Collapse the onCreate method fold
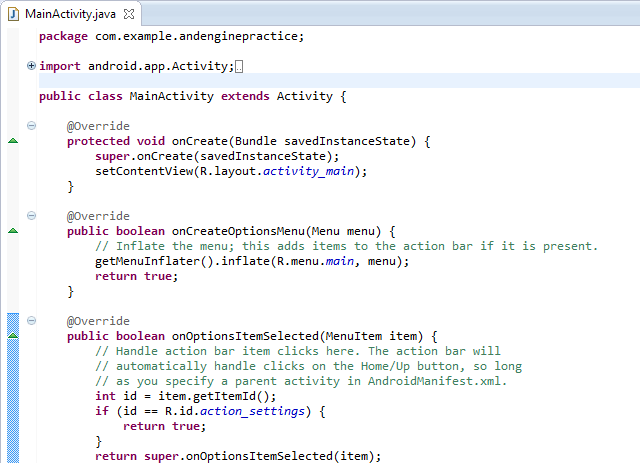 pyautogui.click(x=31, y=126)
